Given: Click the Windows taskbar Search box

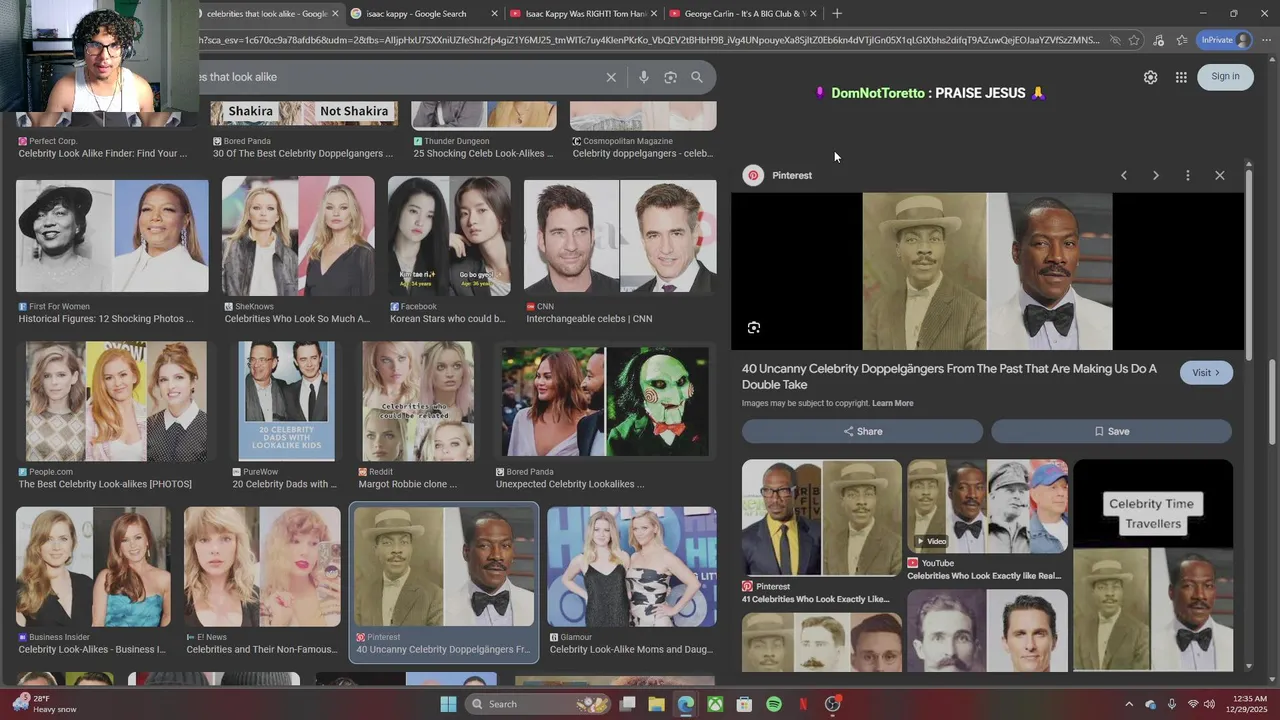Looking at the screenshot, I should pyautogui.click(x=536, y=704).
